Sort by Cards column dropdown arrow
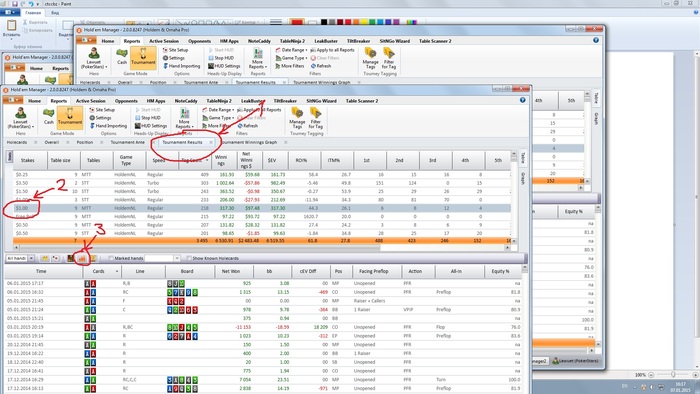The width and height of the screenshot is (700, 394). click(117, 271)
